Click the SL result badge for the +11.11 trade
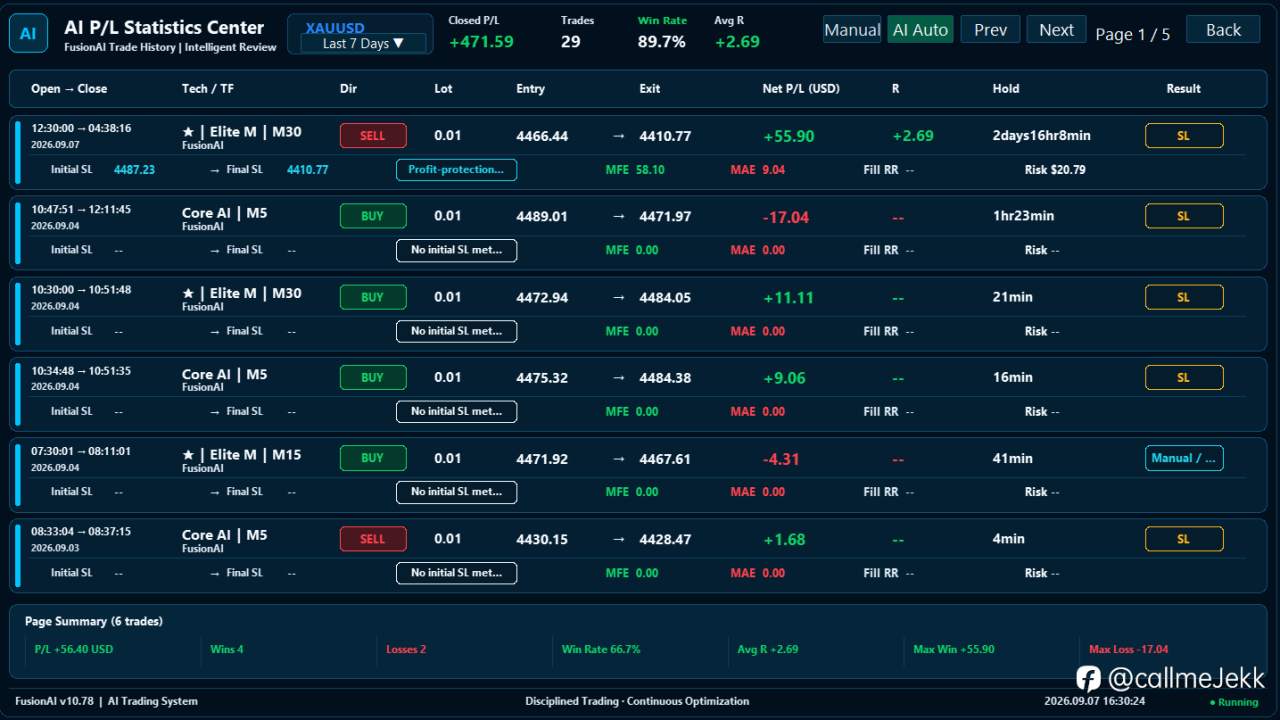Screen dimensions: 1280x720 [x=1184, y=297]
